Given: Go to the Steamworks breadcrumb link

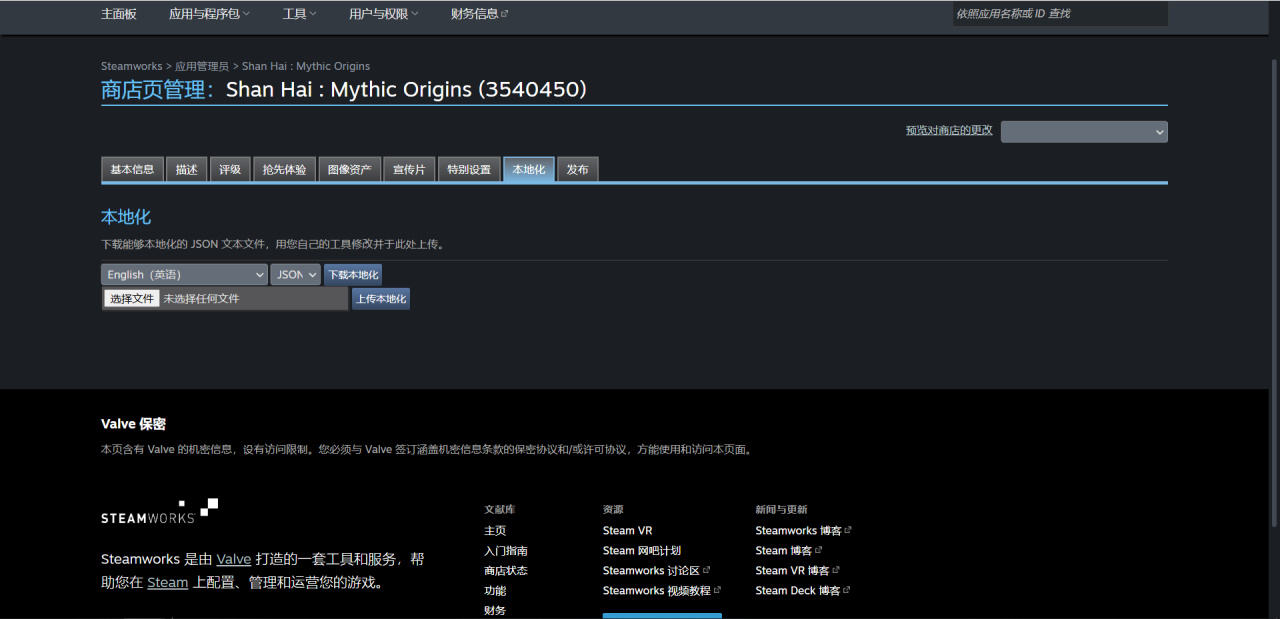Looking at the screenshot, I should tap(131, 66).
